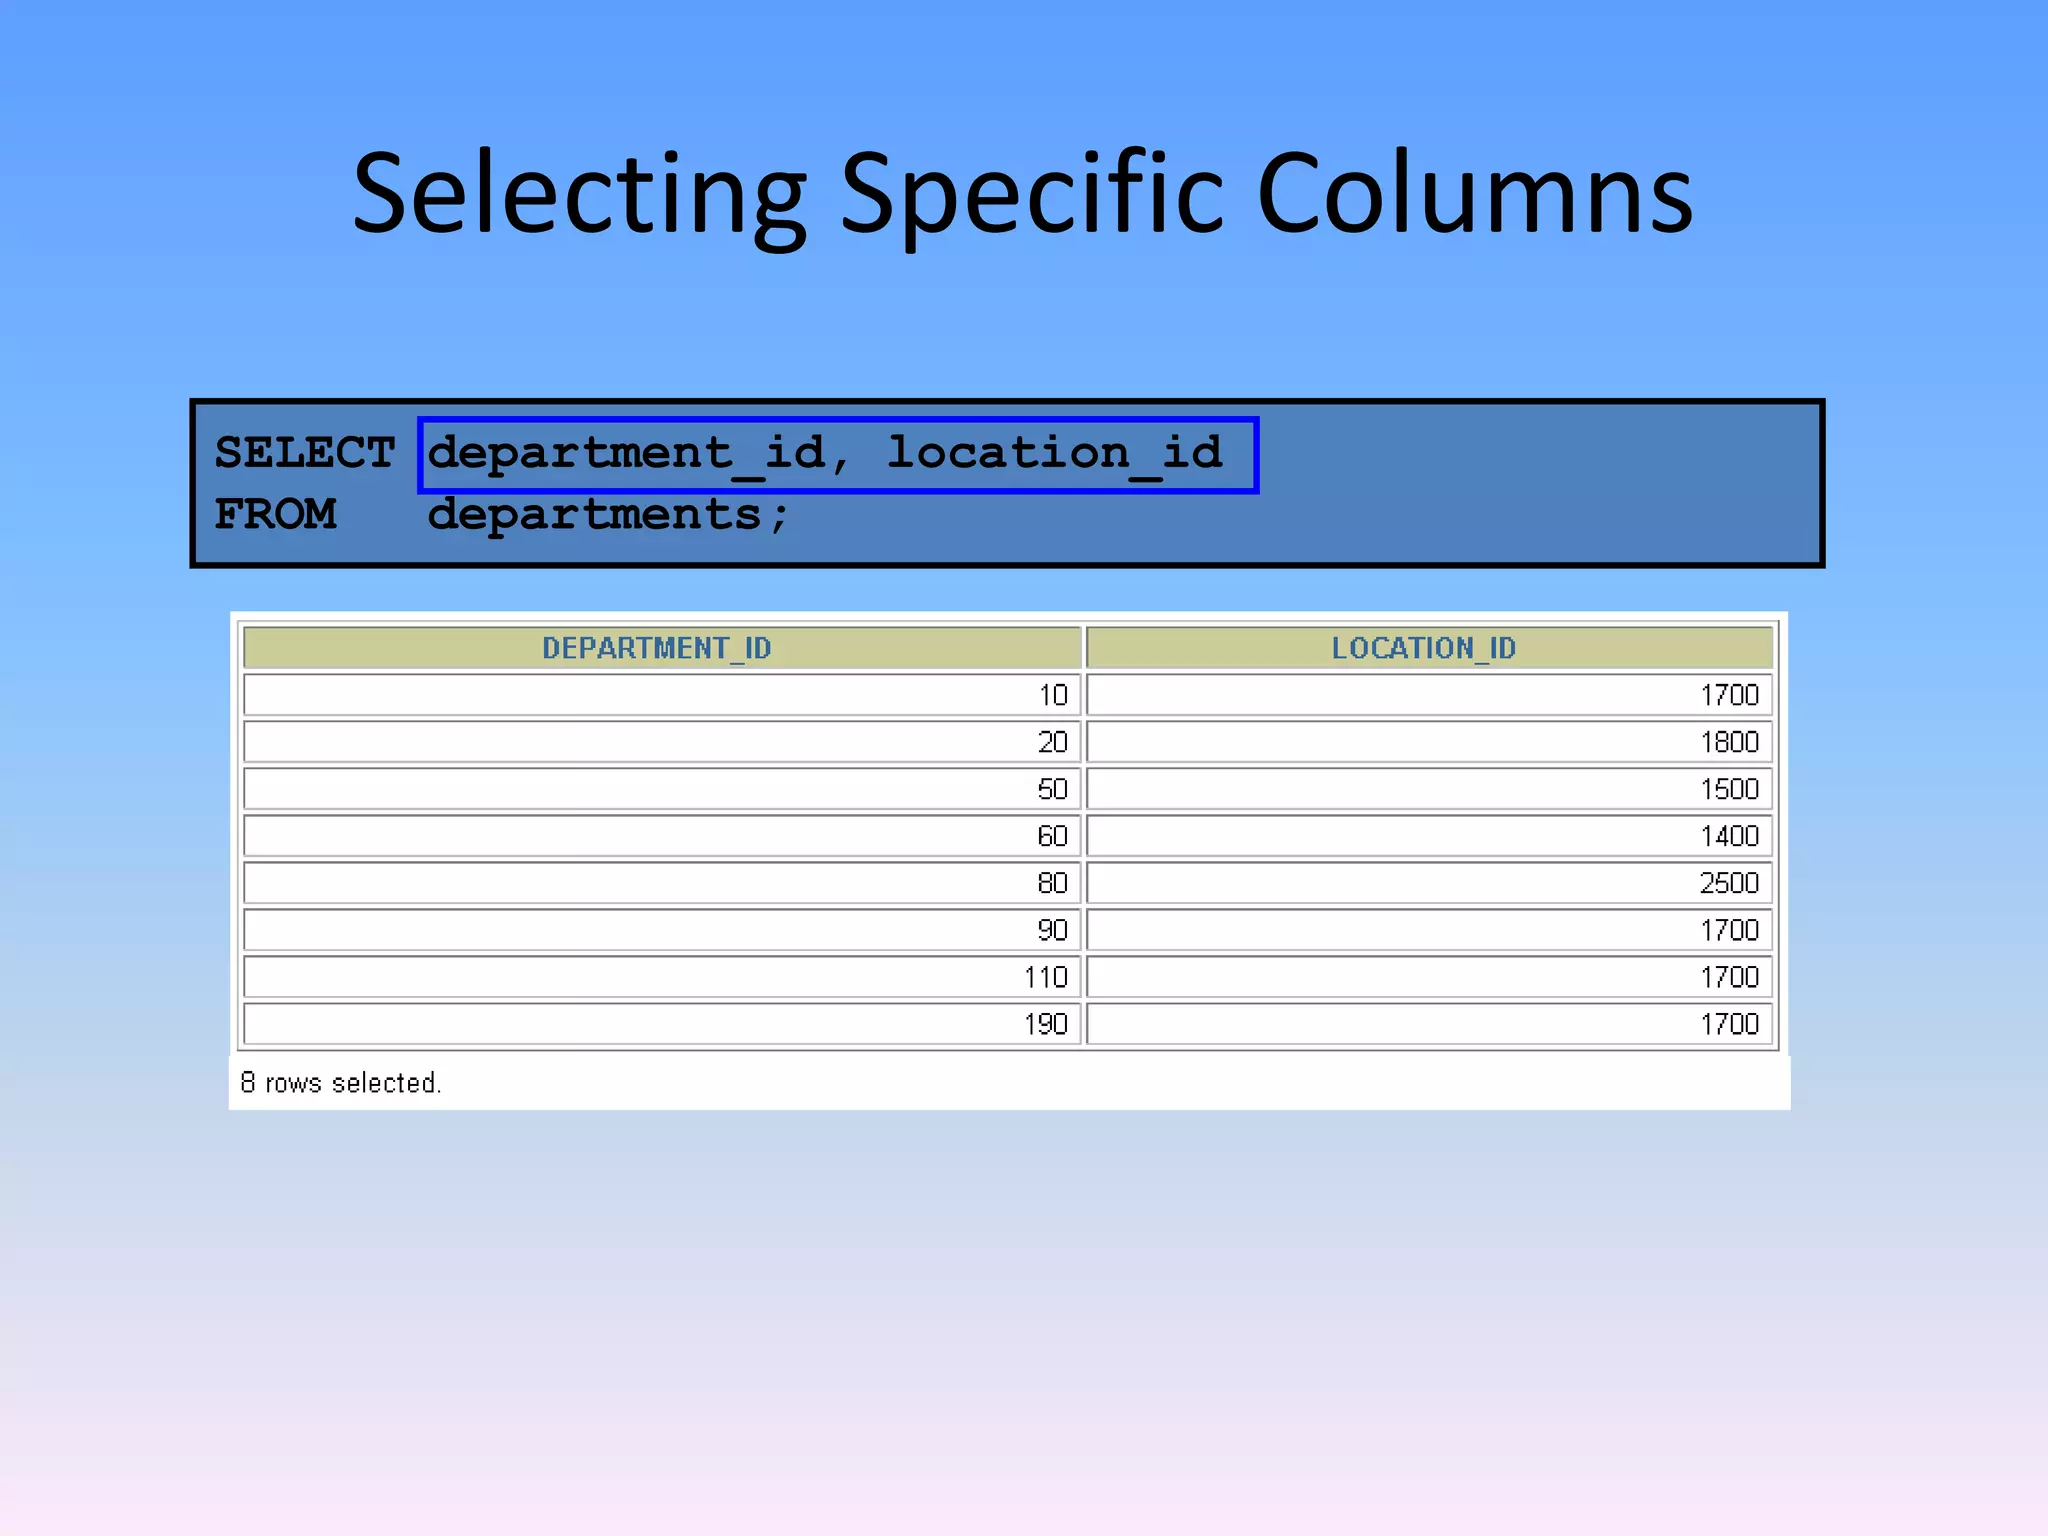Click the FROM keyword in the query
The image size is (2048, 1536).
[x=275, y=514]
